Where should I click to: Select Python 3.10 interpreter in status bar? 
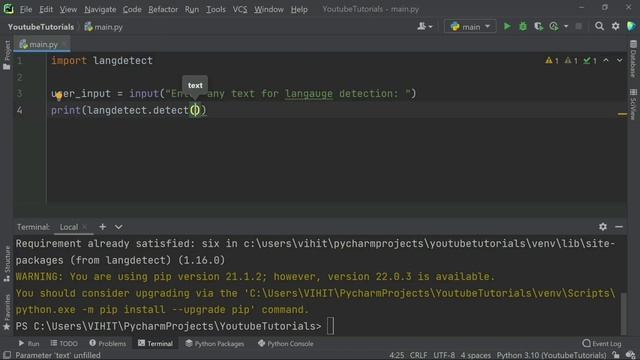[551, 355]
